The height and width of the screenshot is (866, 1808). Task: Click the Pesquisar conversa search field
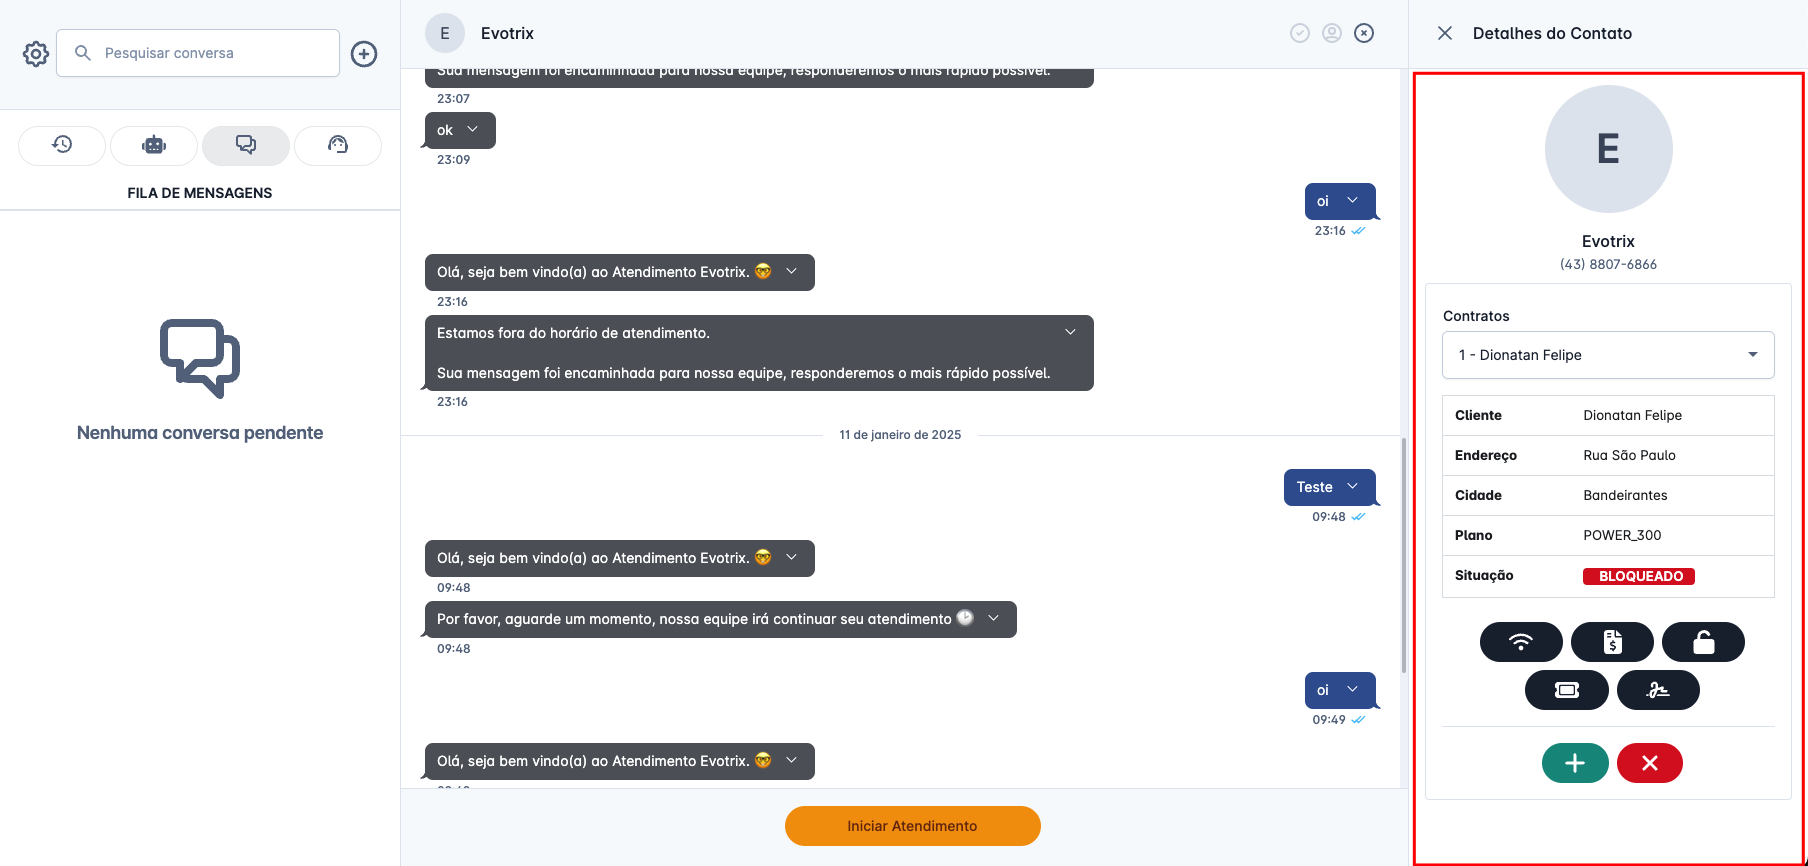[x=198, y=53]
